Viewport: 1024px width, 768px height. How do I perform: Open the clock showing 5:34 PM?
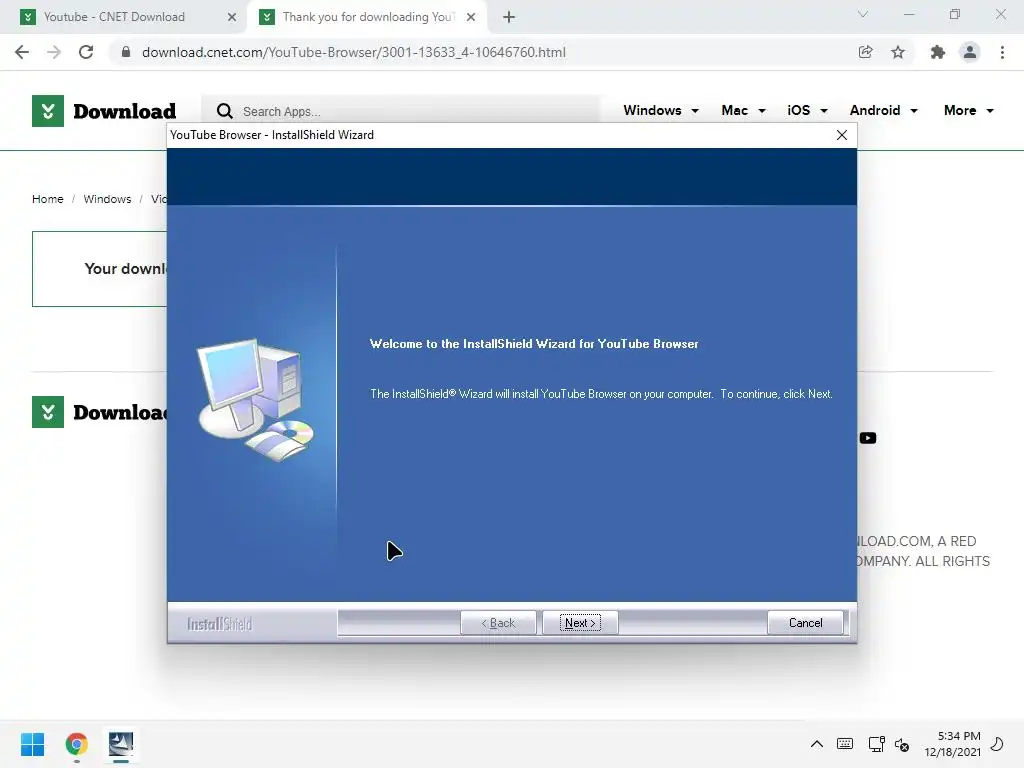tap(952, 744)
